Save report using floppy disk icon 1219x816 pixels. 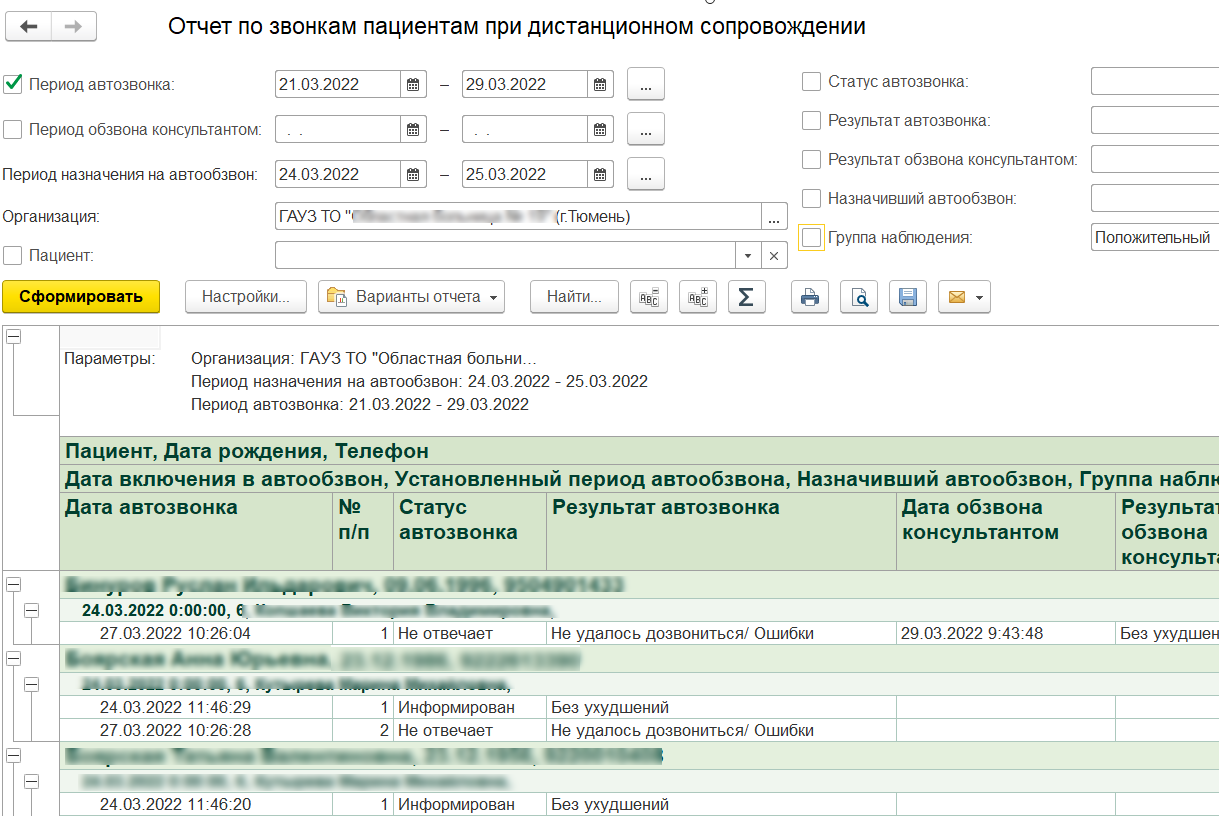908,297
